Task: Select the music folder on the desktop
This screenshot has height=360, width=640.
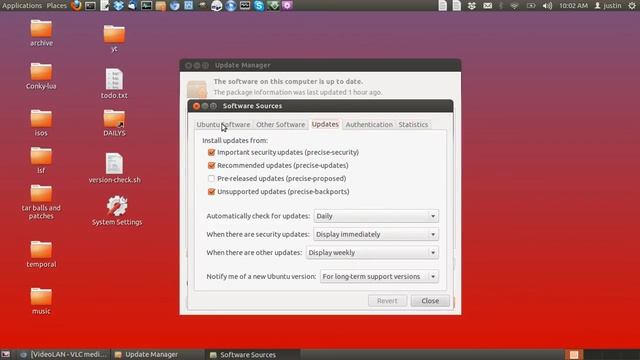Action: coord(41,301)
